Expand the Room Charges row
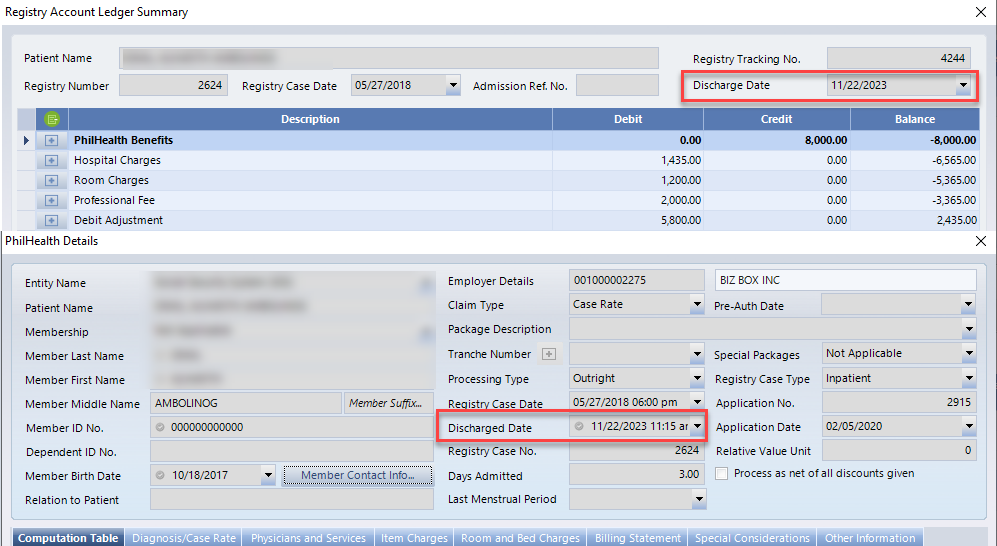Viewport: 997px width, 546px height. [52, 181]
